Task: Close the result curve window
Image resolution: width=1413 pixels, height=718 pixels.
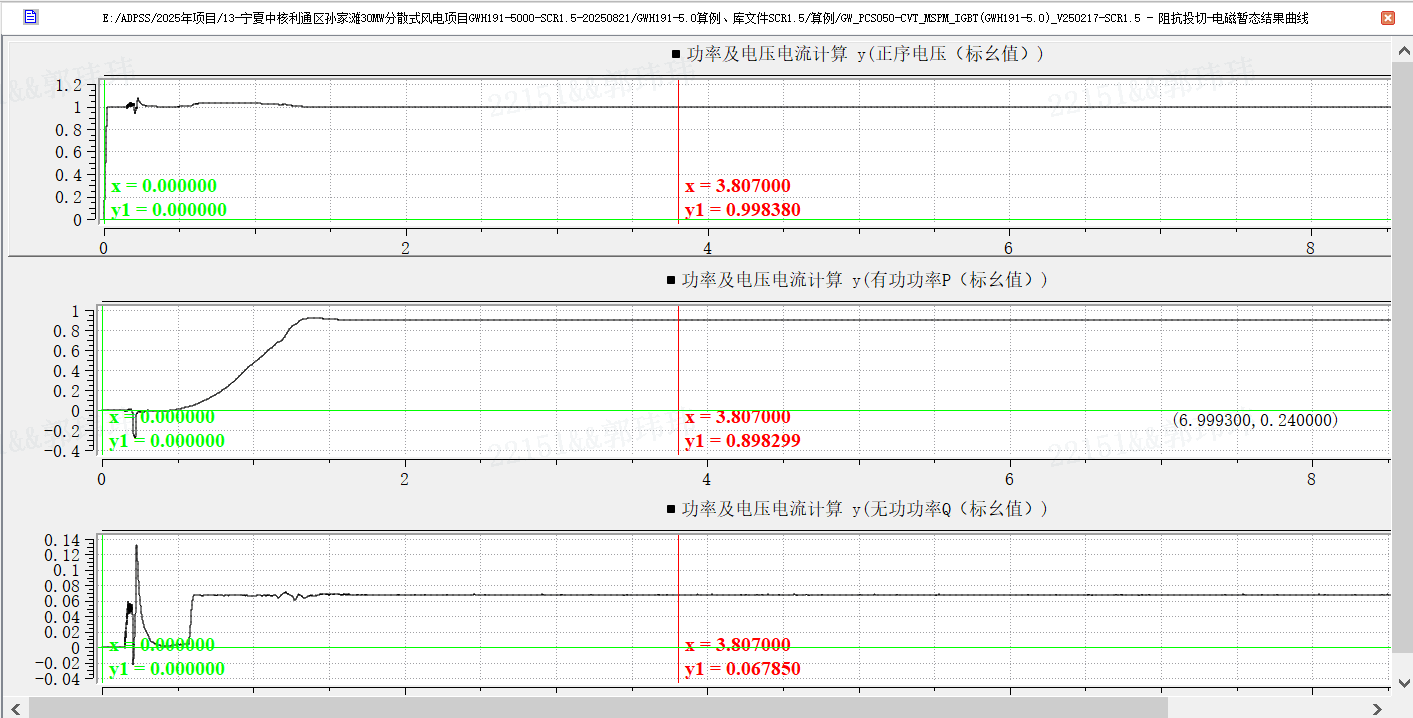Action: pos(1387,18)
